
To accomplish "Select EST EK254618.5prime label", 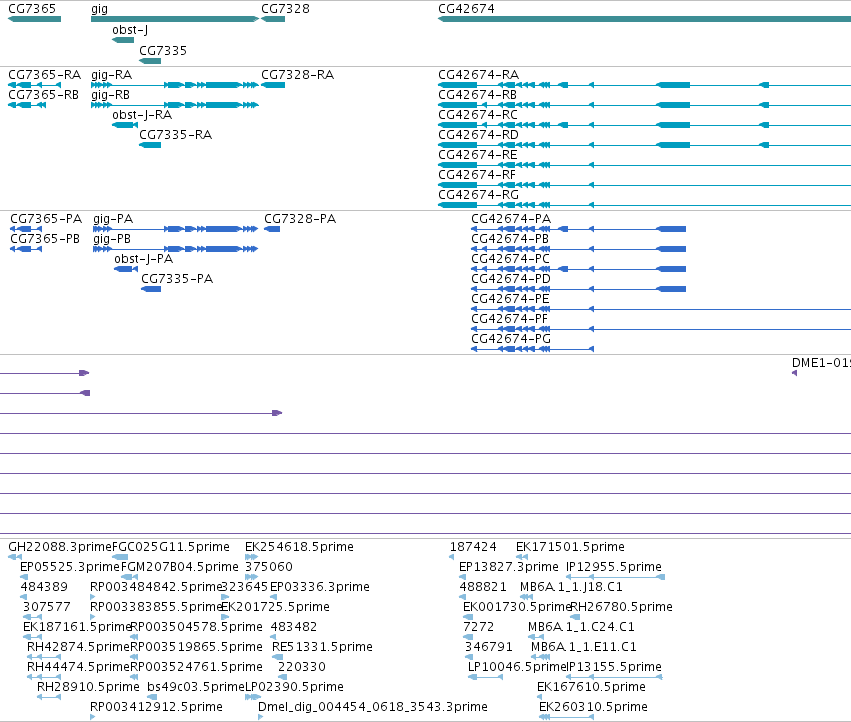I will [299, 547].
